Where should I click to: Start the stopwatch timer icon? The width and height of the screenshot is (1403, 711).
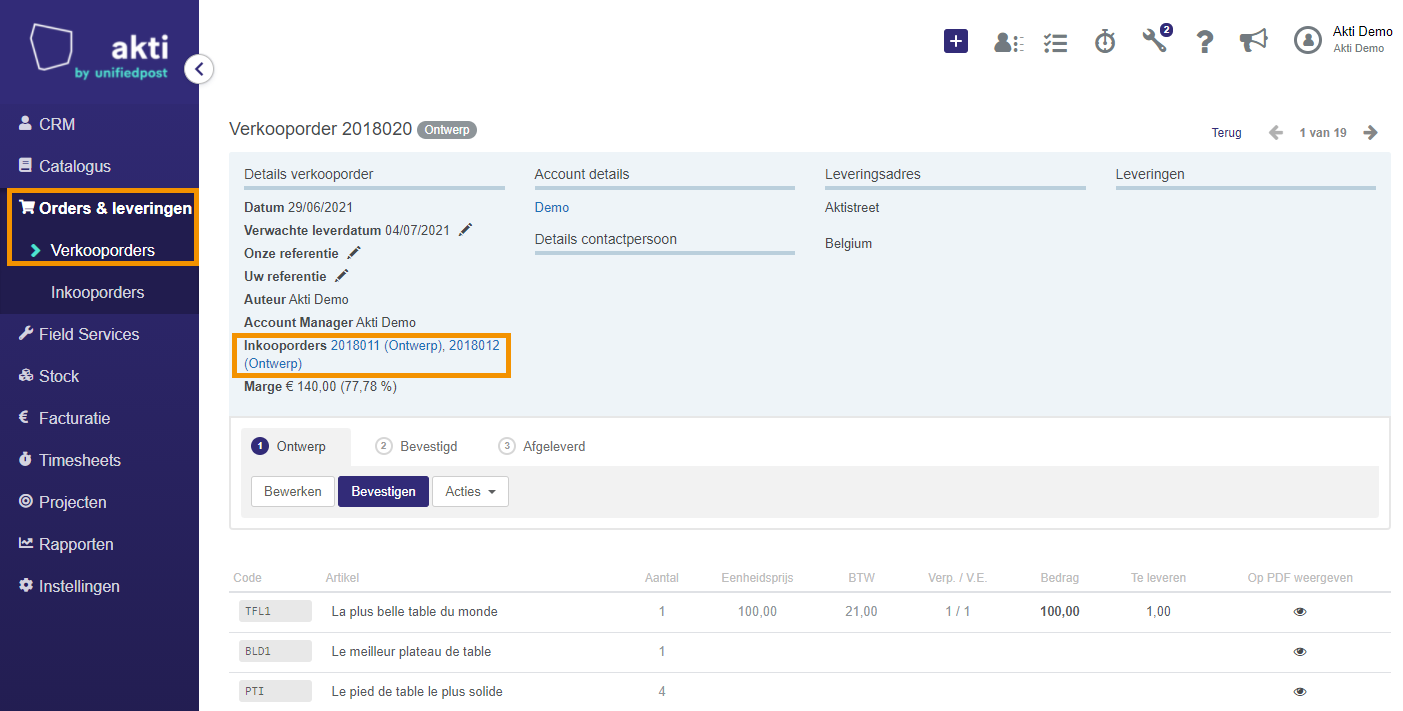[x=1105, y=41]
